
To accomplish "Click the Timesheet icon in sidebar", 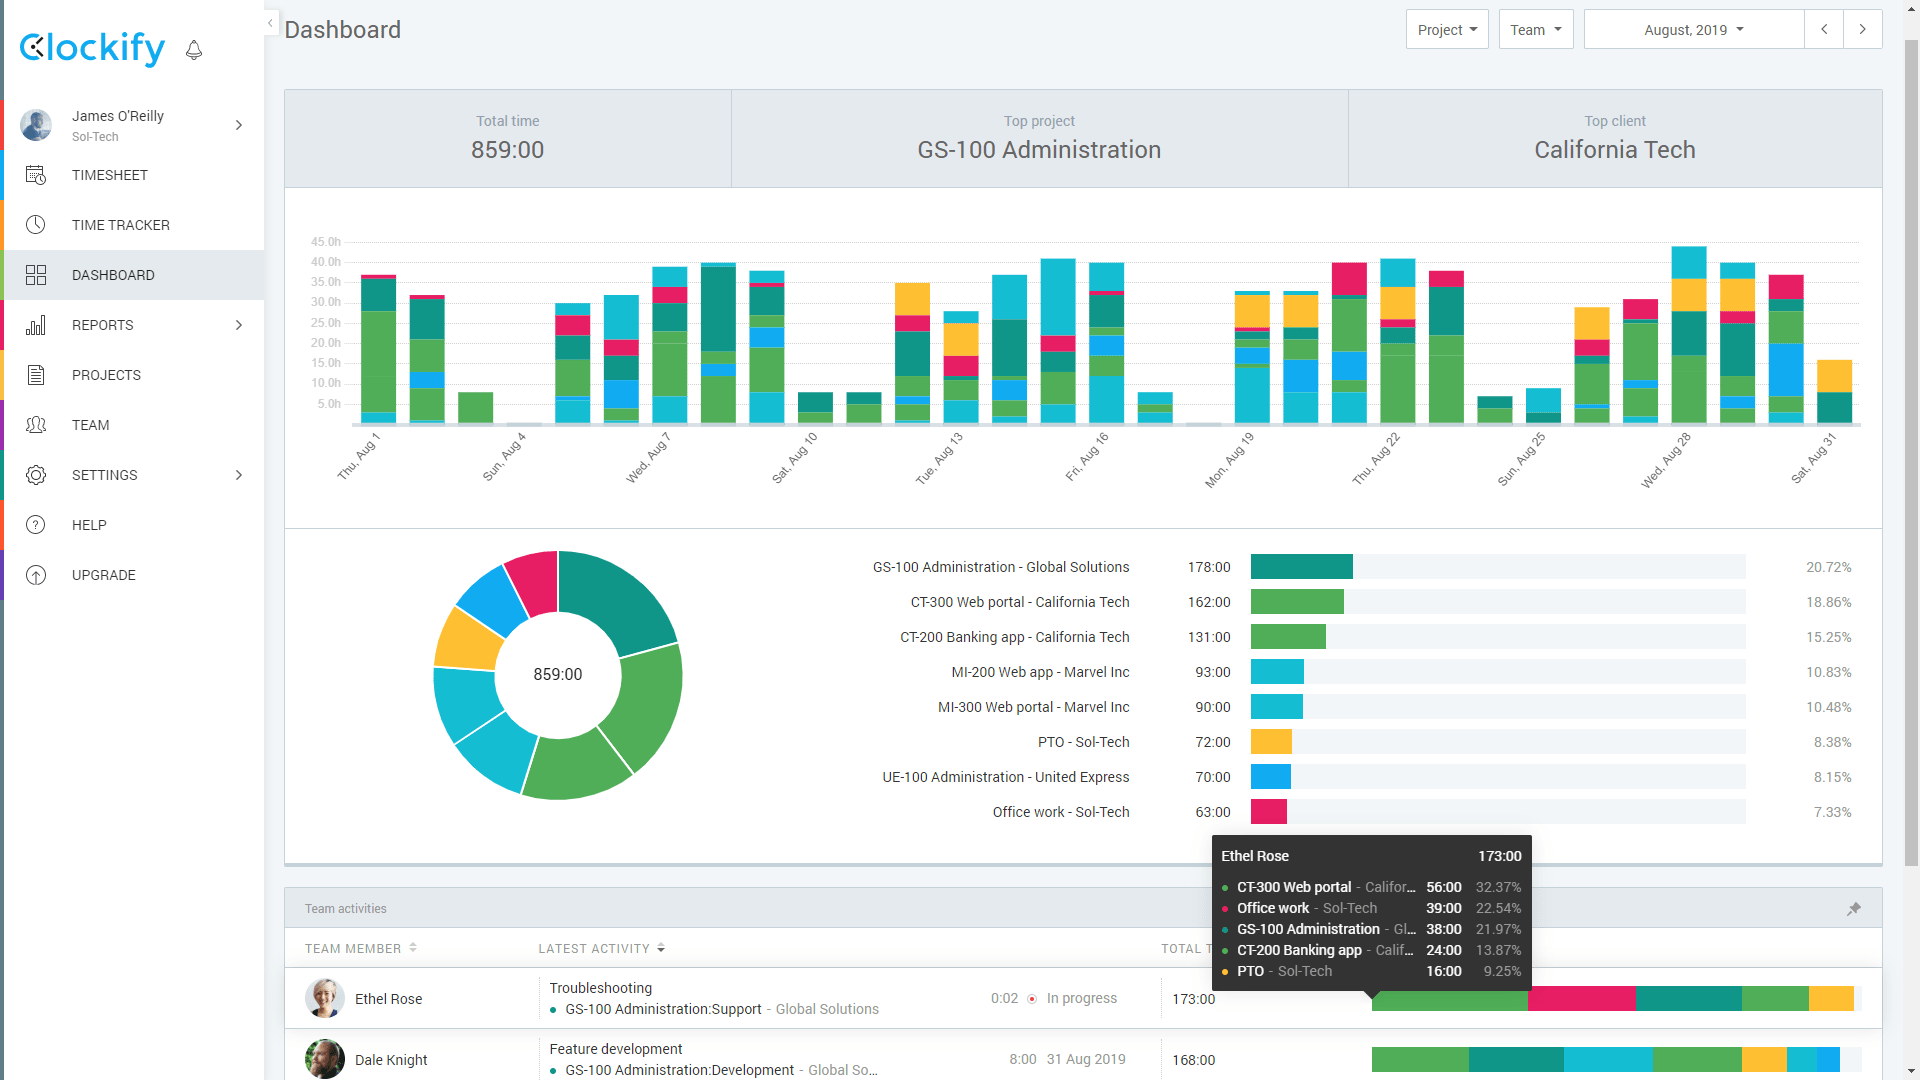I will [x=37, y=175].
